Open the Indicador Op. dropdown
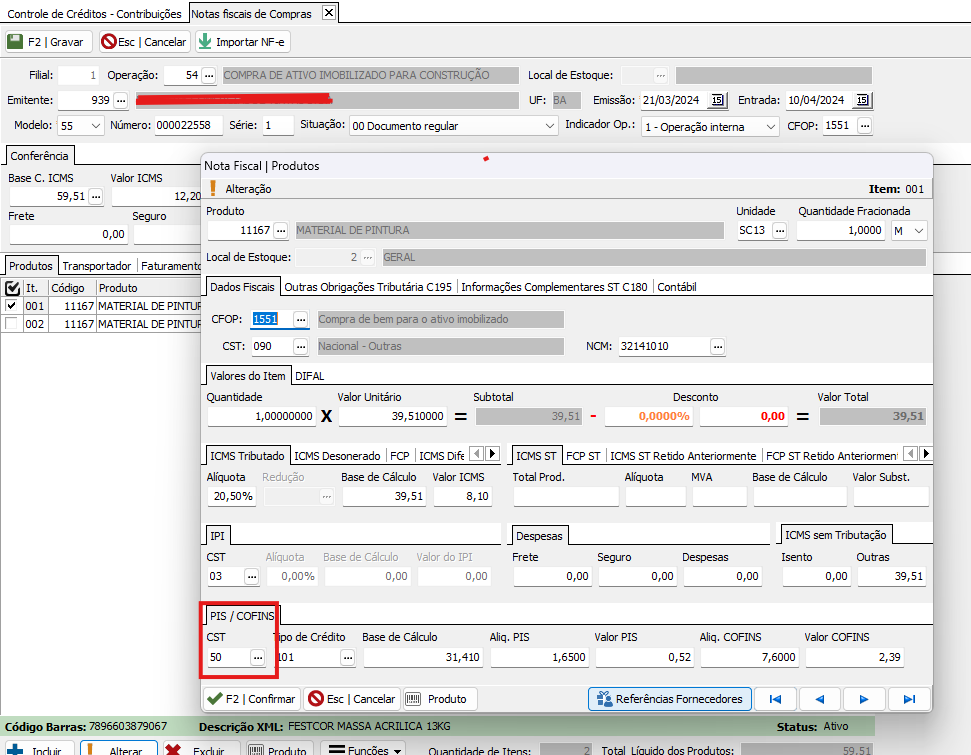 tap(770, 126)
